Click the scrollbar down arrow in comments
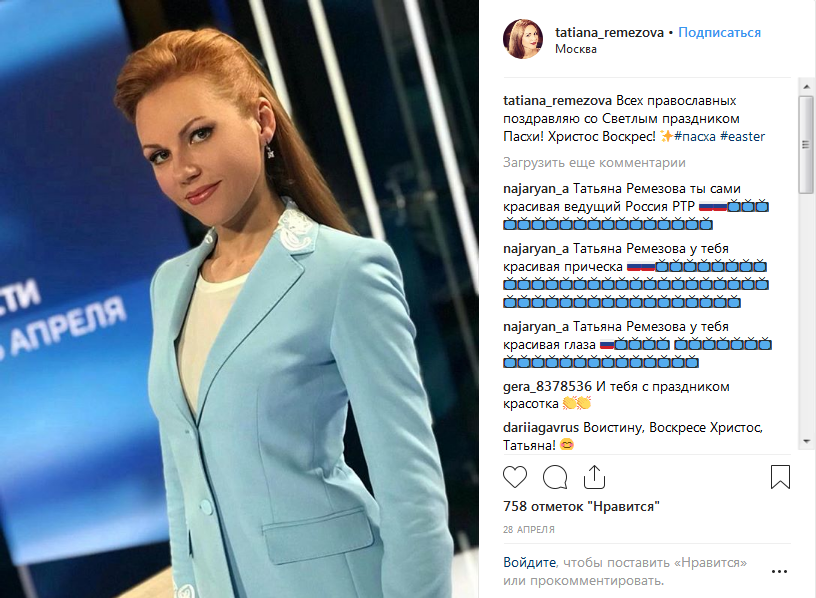Screen dimensions: 816x598 [807, 441]
